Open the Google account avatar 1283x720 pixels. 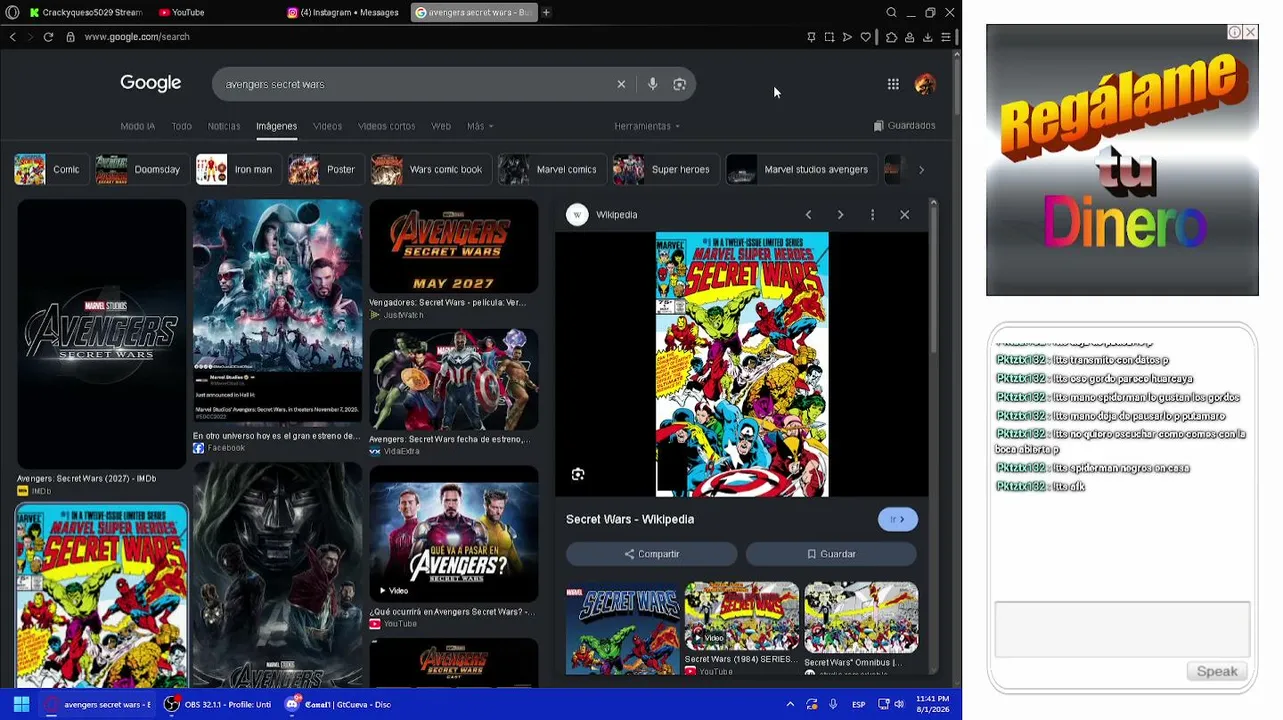point(925,84)
